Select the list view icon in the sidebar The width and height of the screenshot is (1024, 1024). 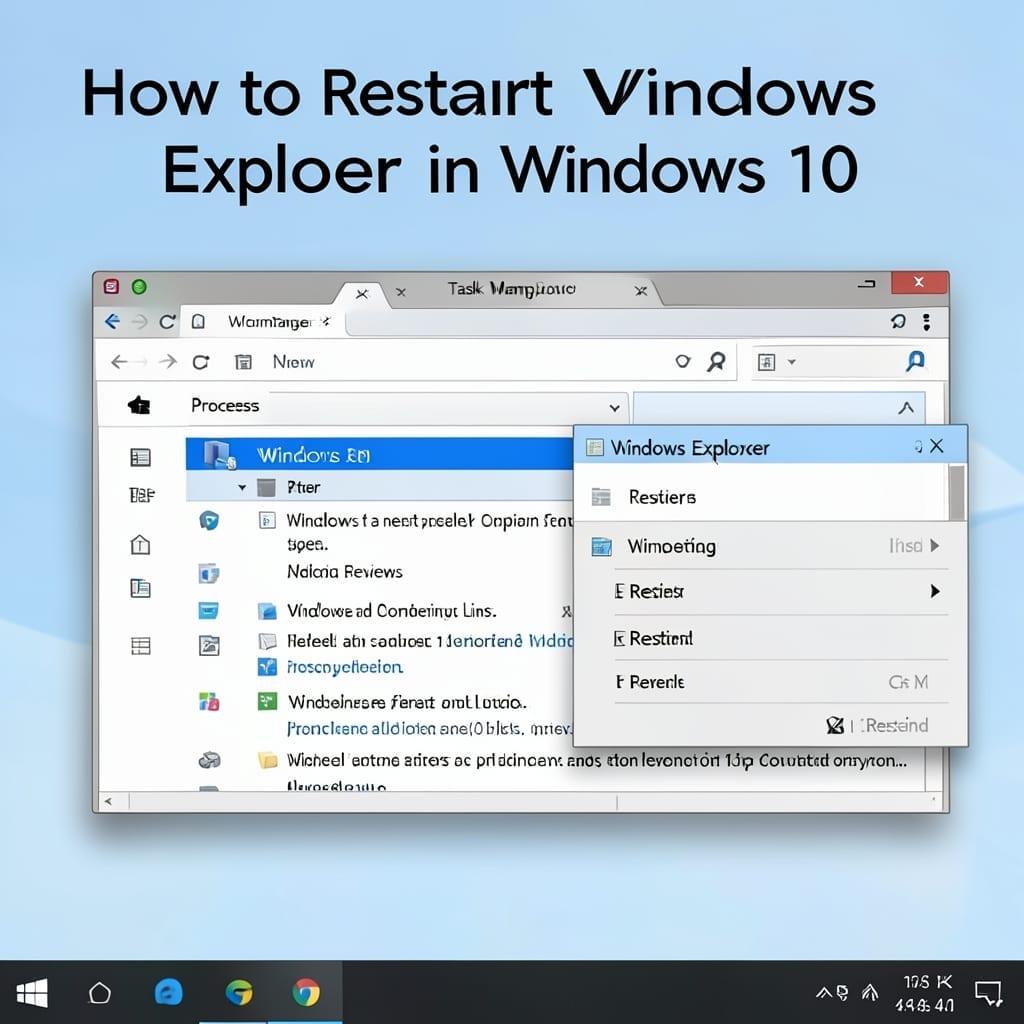pyautogui.click(x=140, y=457)
